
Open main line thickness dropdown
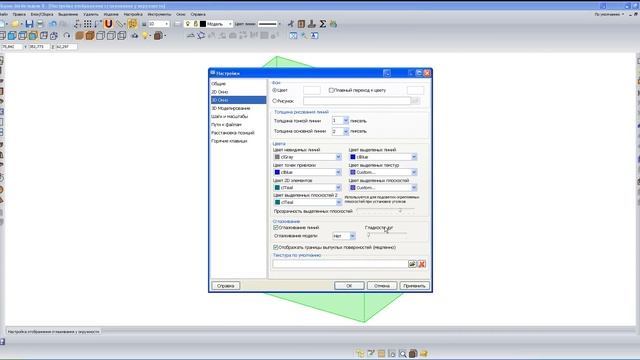[x=346, y=131]
